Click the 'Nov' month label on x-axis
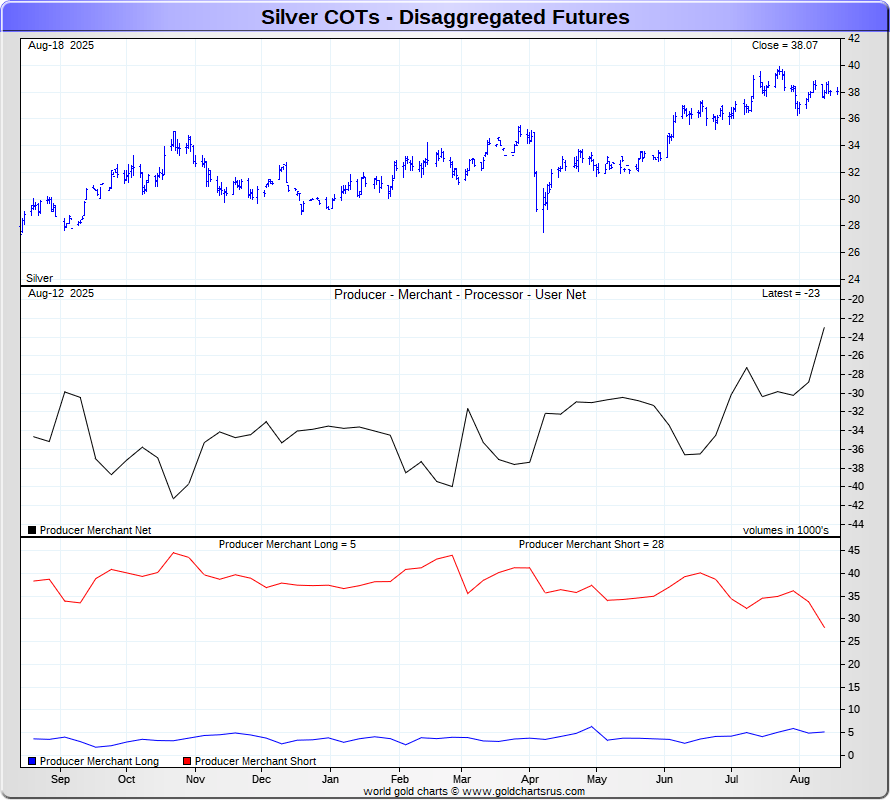 pos(195,779)
